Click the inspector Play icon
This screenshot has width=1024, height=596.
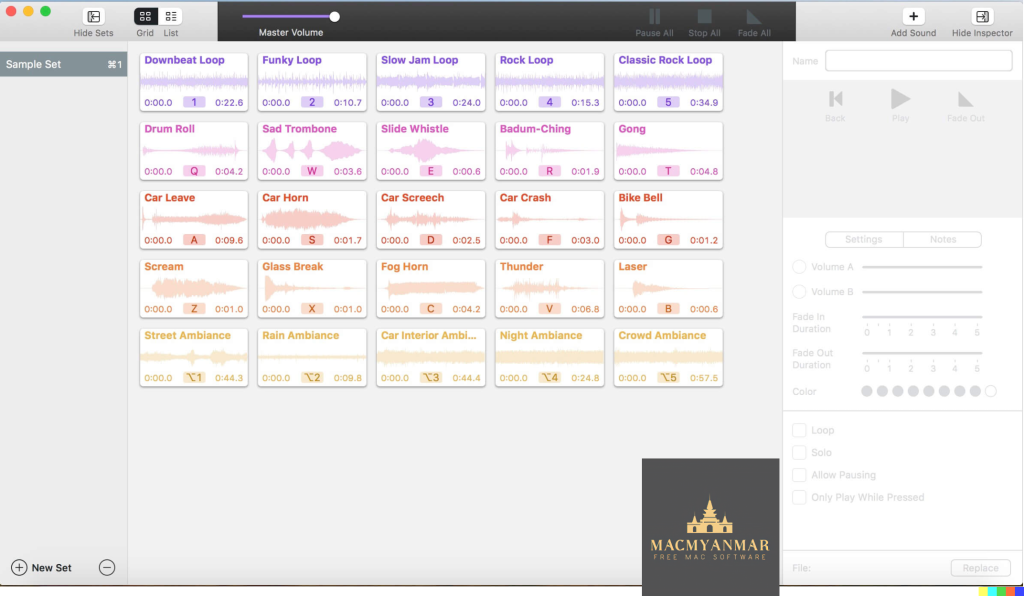tap(901, 99)
